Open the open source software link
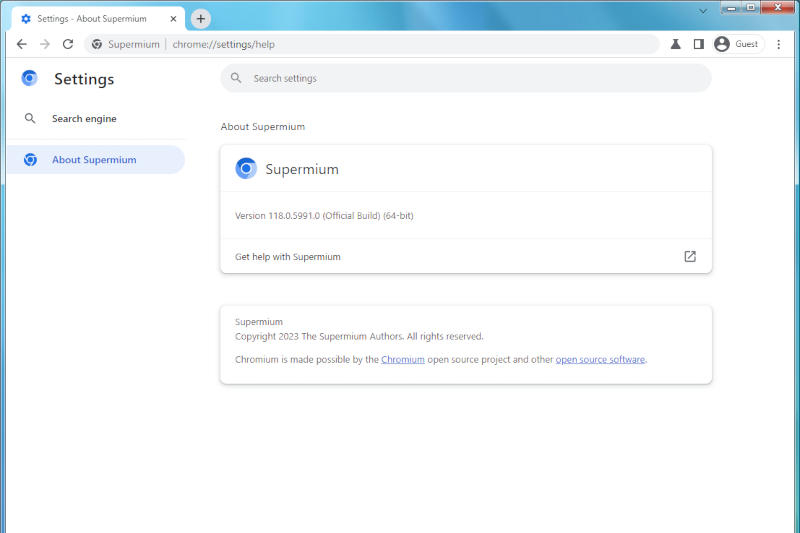The image size is (800, 533). click(x=600, y=360)
